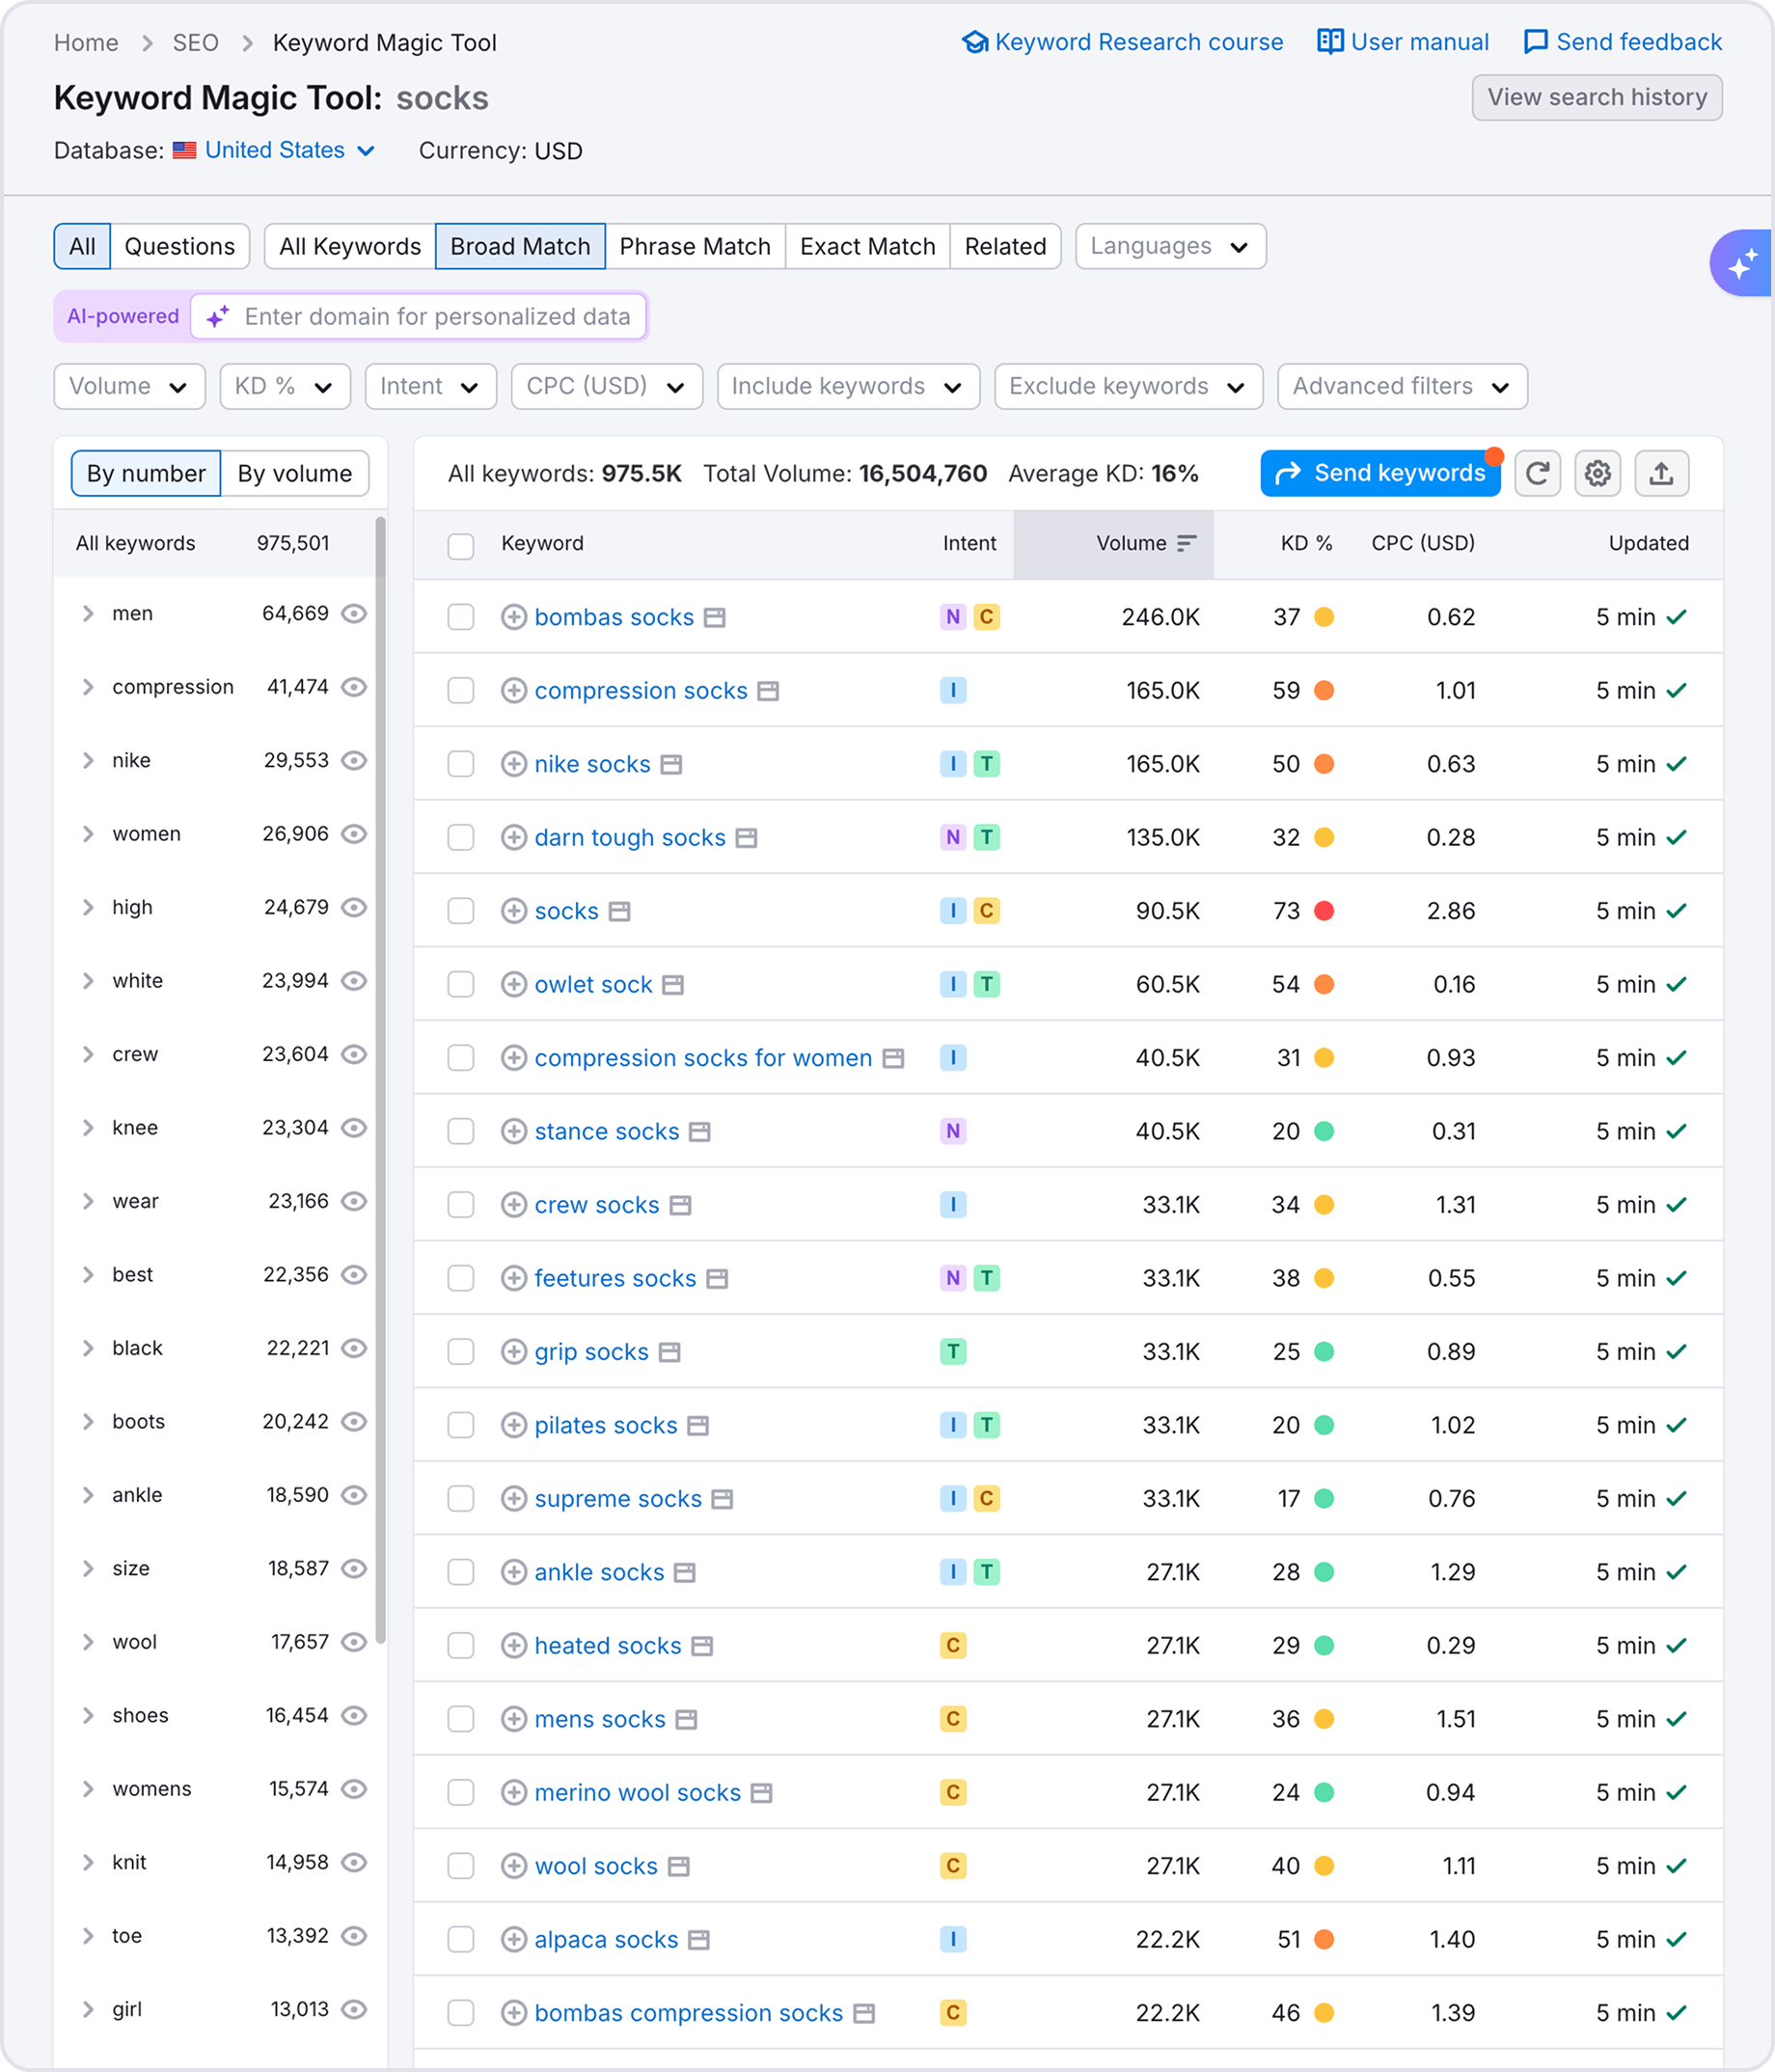This screenshot has width=1775, height=2072.
Task: Check the select-all keywords checkbox
Action: pos(461,546)
